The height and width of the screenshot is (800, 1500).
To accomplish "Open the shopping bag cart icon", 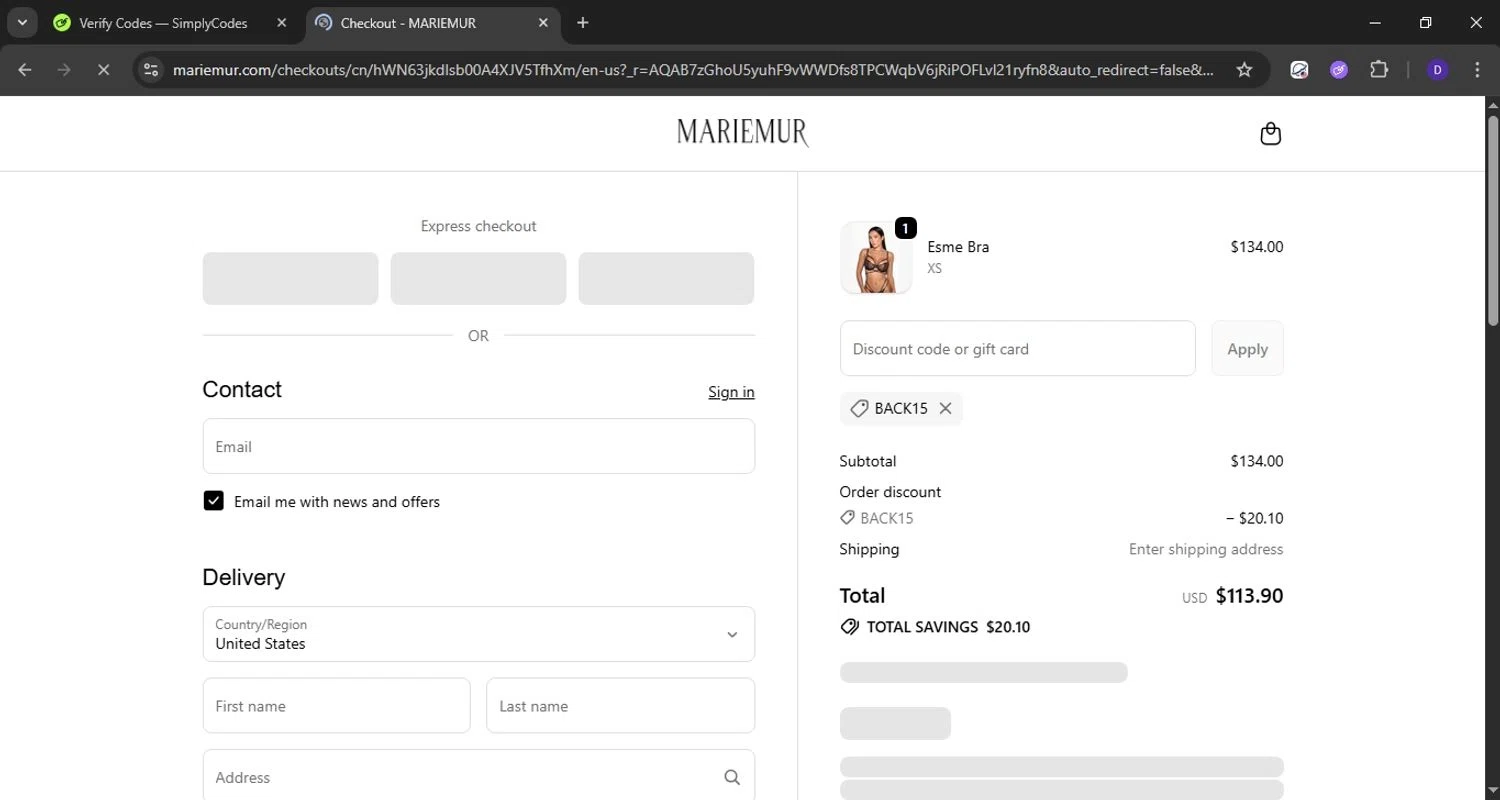I will [1270, 133].
